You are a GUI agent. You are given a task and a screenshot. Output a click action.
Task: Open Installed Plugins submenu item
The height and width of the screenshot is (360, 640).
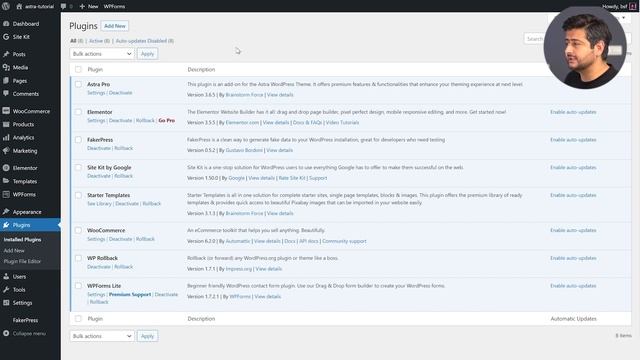click(x=22, y=240)
